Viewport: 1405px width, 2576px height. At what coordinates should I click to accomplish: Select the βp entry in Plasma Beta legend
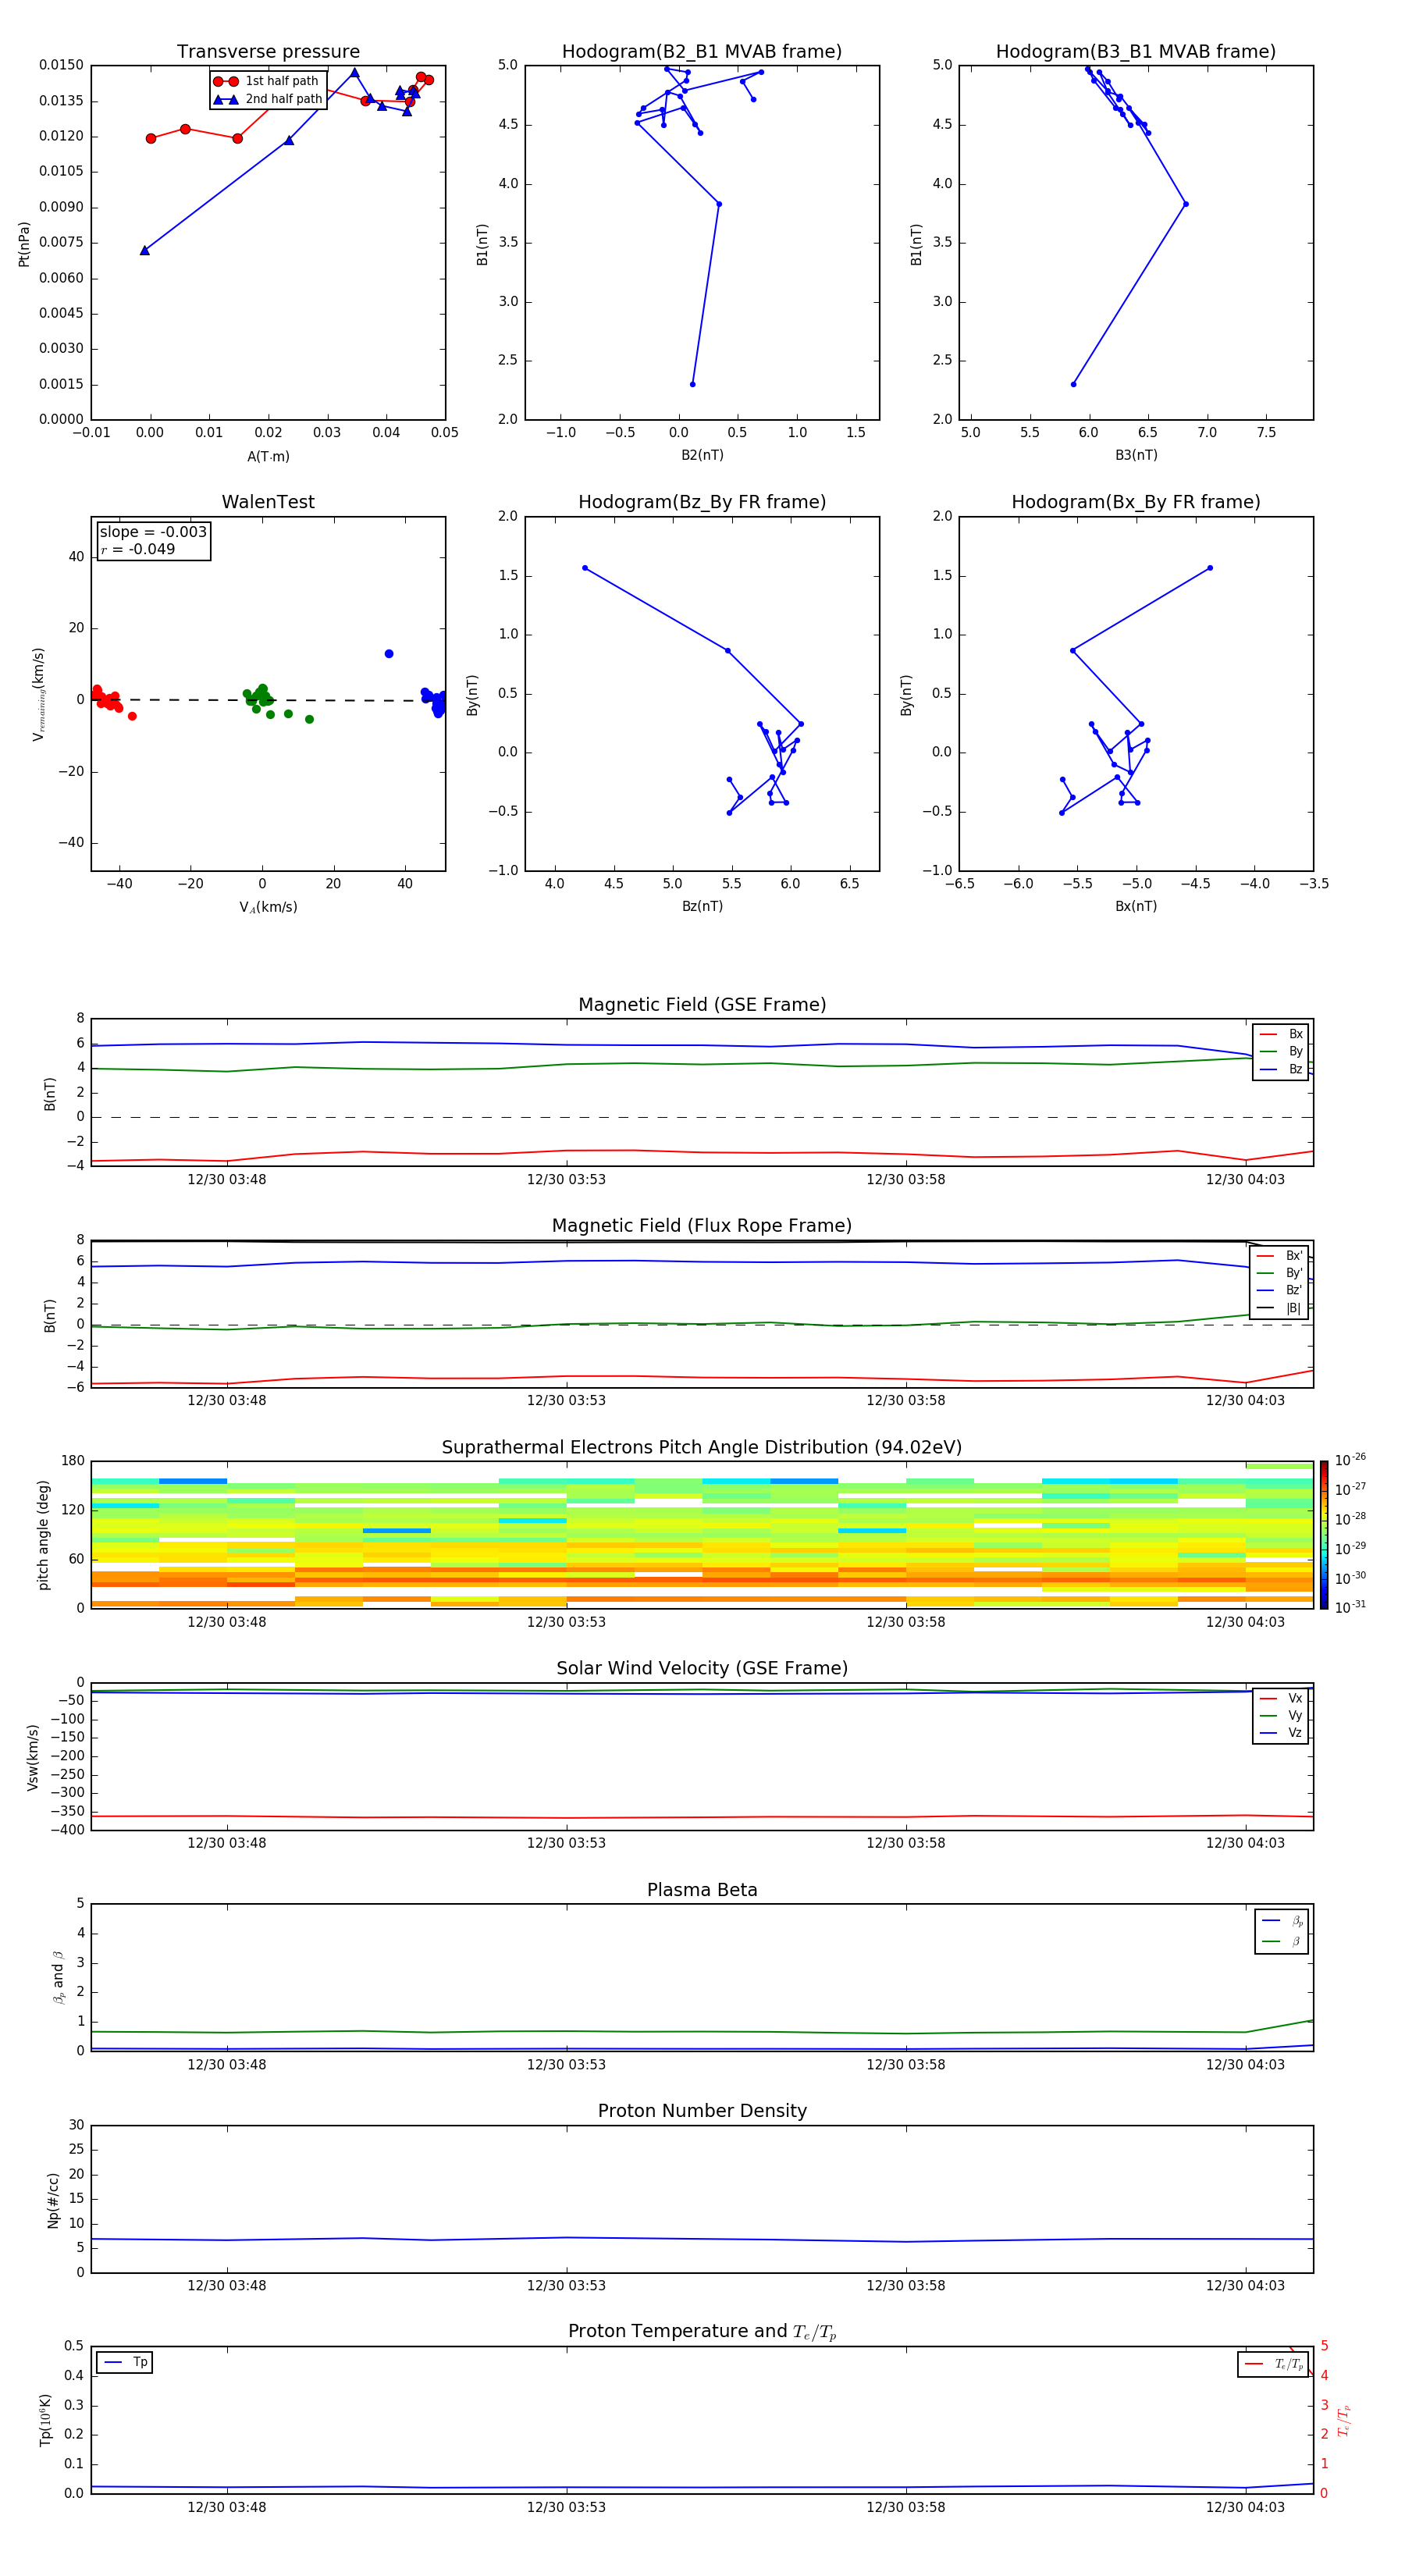pos(1282,1921)
